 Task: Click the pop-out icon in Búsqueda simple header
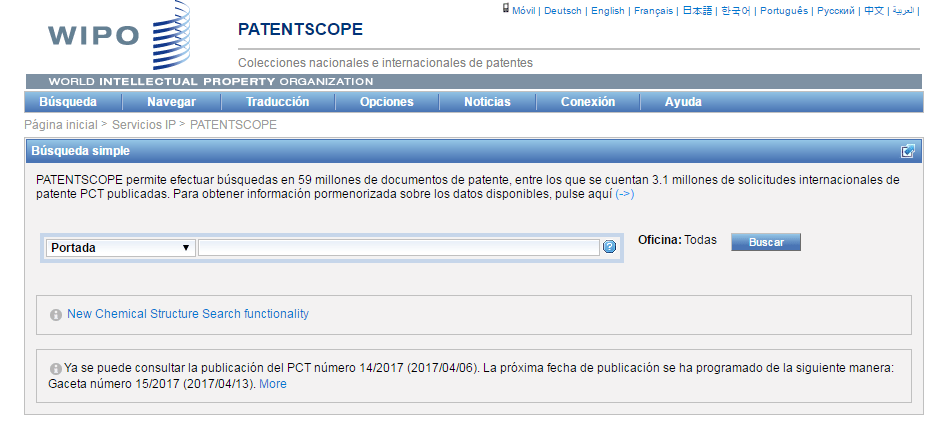point(908,151)
